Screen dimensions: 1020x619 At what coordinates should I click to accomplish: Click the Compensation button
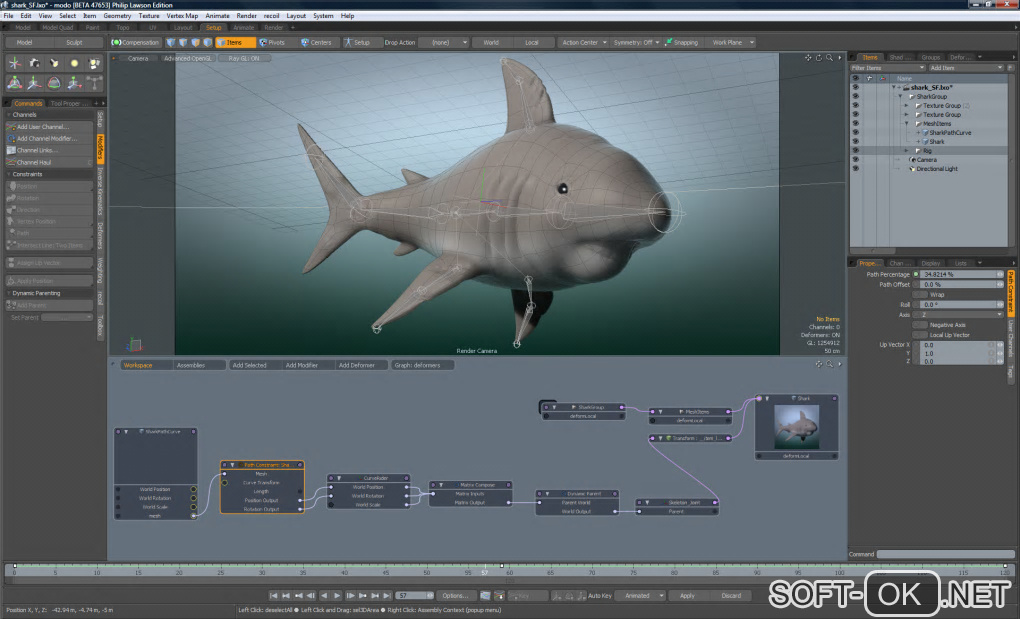pyautogui.click(x=136, y=43)
